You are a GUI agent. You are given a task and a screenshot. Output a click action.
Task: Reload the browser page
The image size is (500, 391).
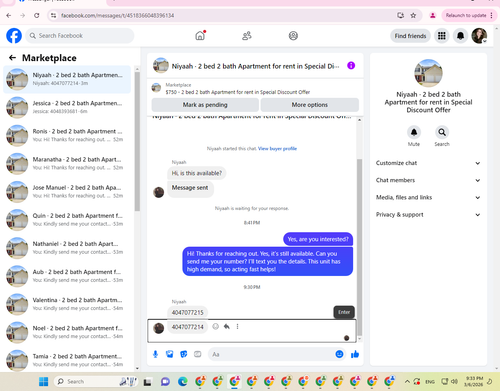click(37, 15)
